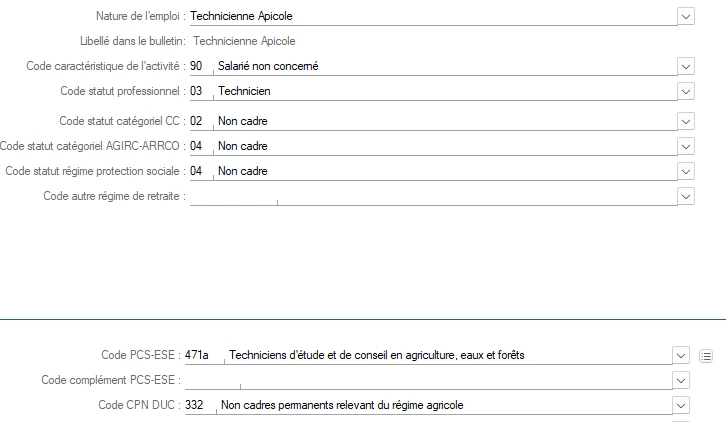
Task: Click the list icon beside Code PCS-ESE
Action: click(707, 355)
